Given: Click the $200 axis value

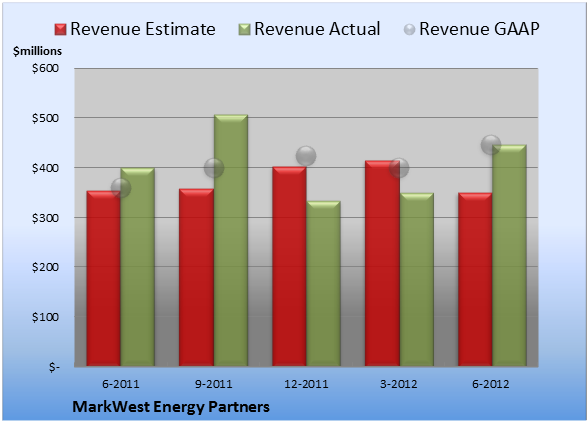Looking at the screenshot, I should [45, 267].
